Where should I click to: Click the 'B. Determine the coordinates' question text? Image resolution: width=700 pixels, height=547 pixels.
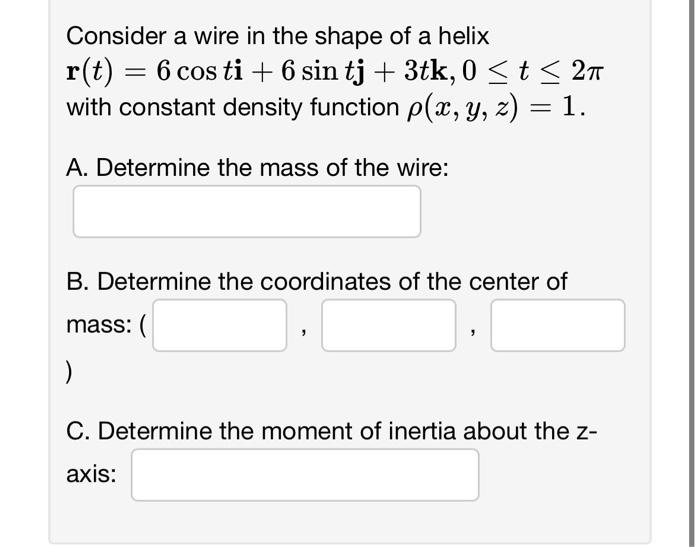(316, 282)
